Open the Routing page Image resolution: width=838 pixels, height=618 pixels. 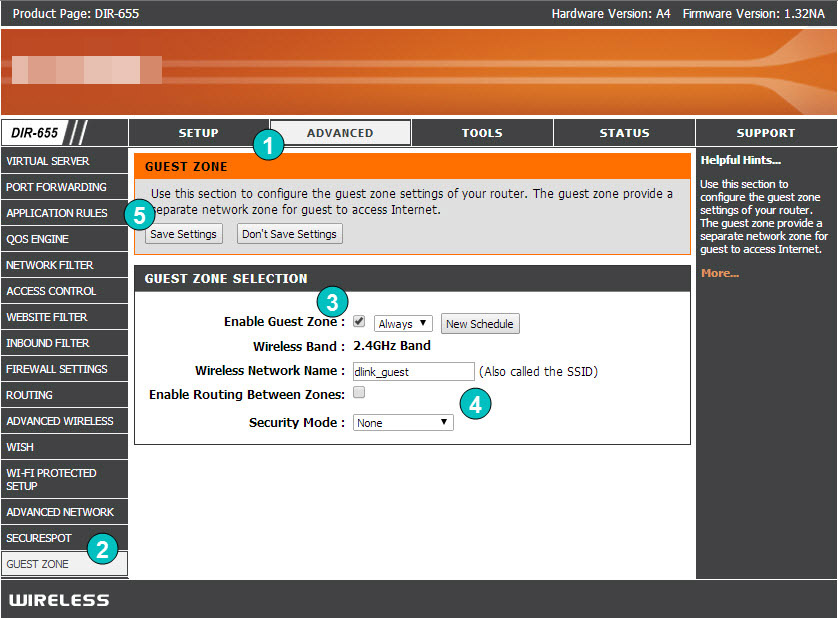[64, 395]
